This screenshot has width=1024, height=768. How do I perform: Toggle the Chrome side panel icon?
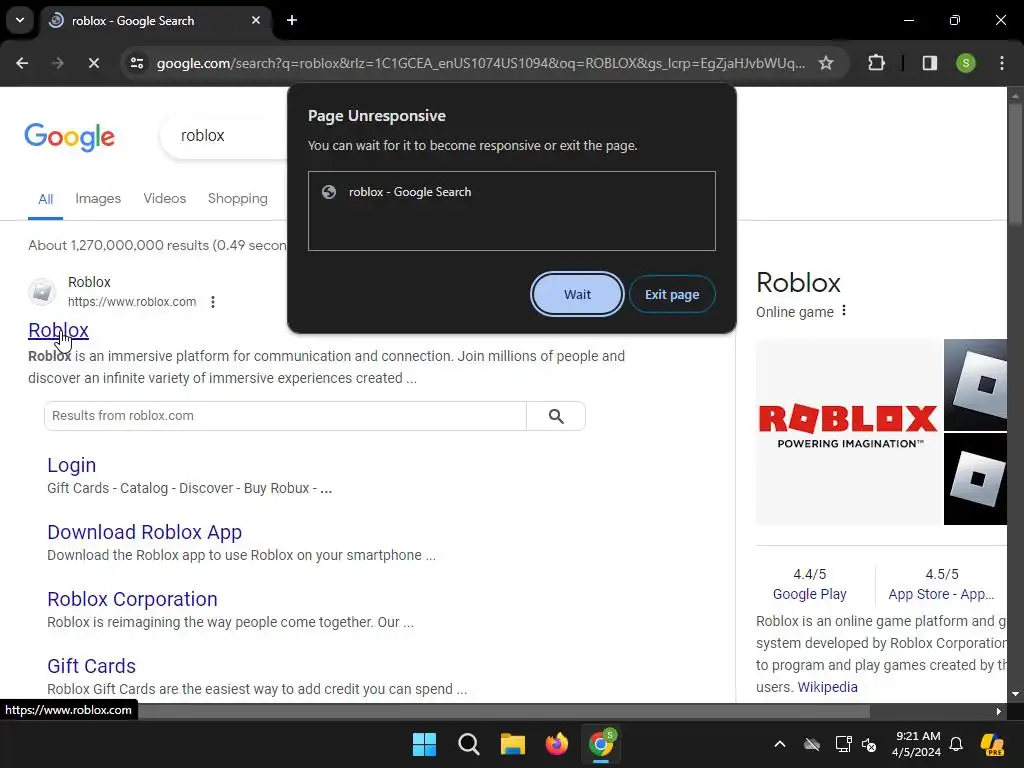pos(929,63)
